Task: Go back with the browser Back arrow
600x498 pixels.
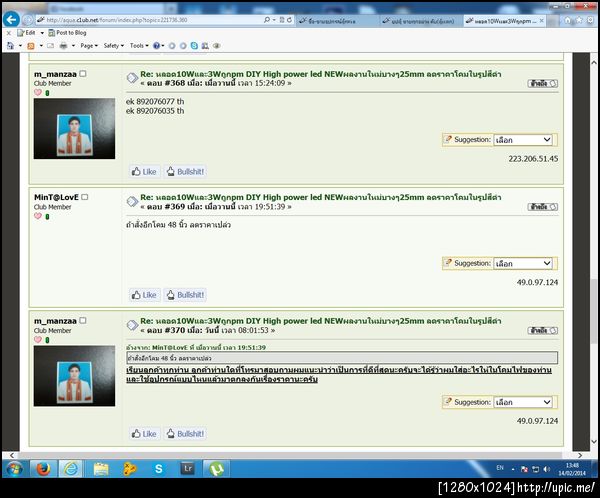Action: click(11, 20)
